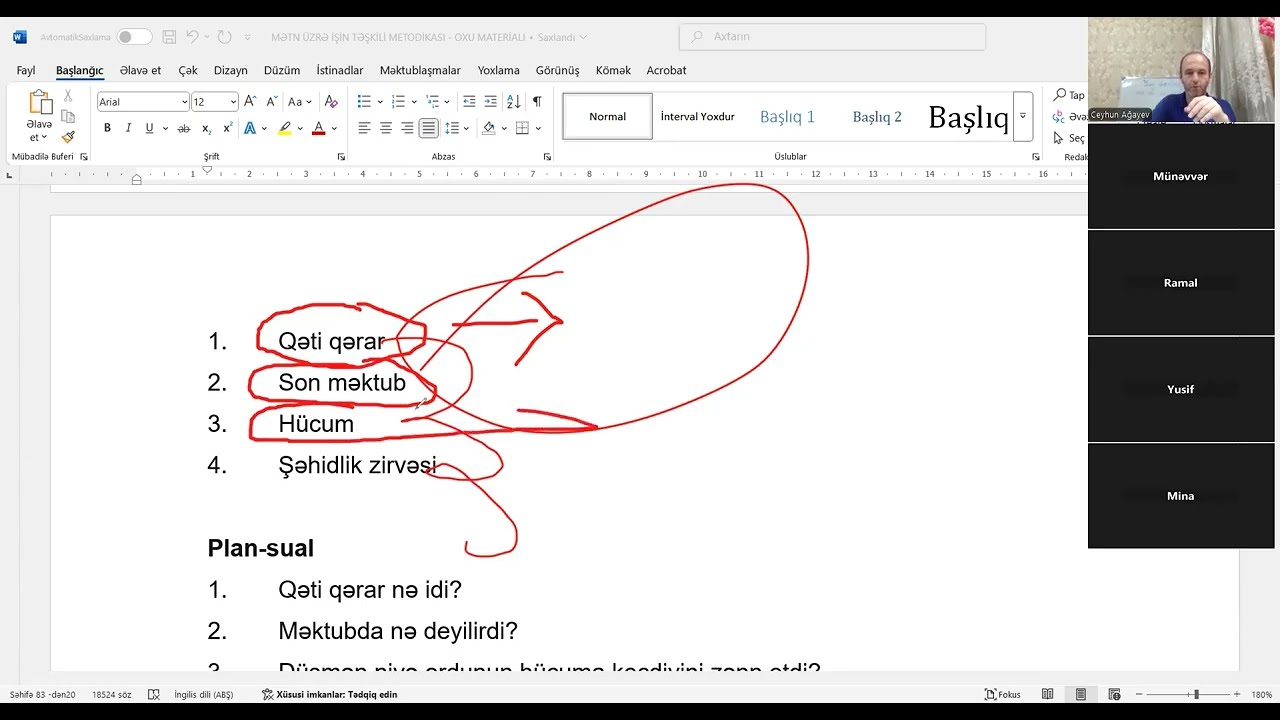Screen dimensions: 1280x720
Task: Open the Fayl menu
Action: click(26, 70)
